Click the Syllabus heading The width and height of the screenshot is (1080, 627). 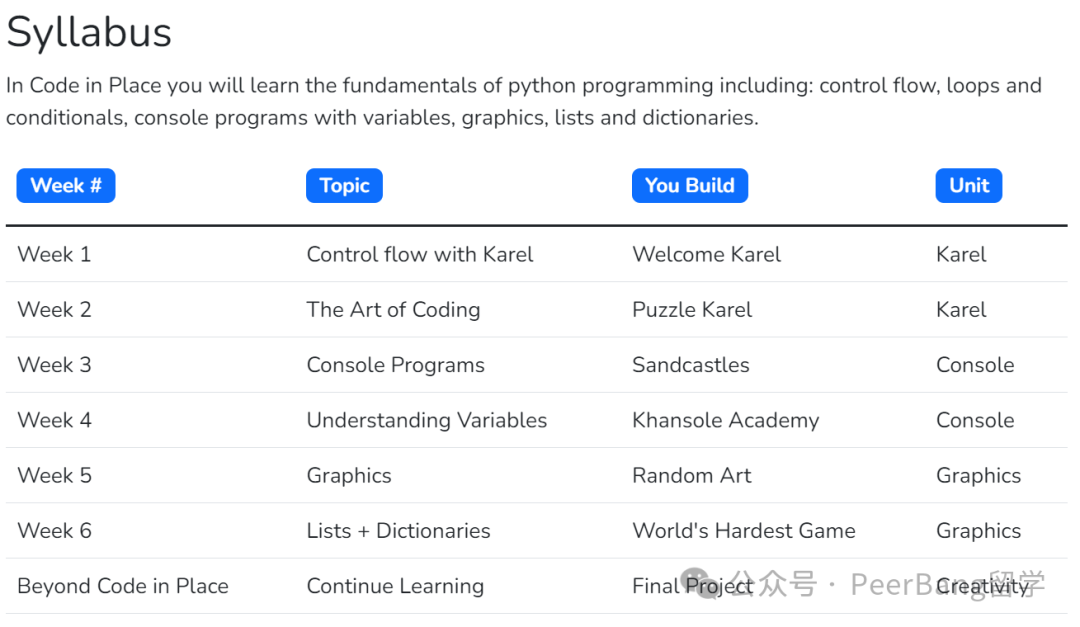tap(89, 32)
